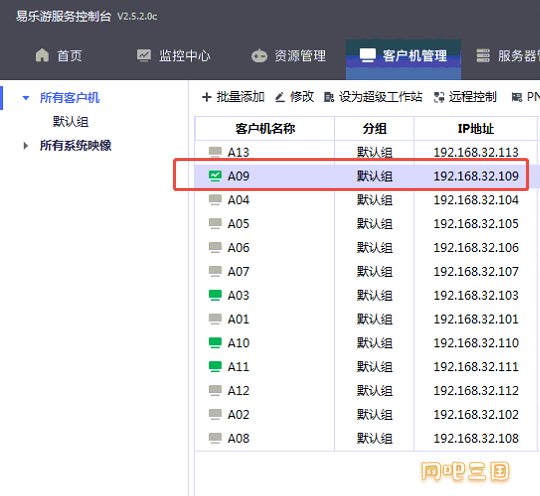Screen dimensions: 540x496
Task: Switch to 监控中心 tab
Action: tap(174, 55)
